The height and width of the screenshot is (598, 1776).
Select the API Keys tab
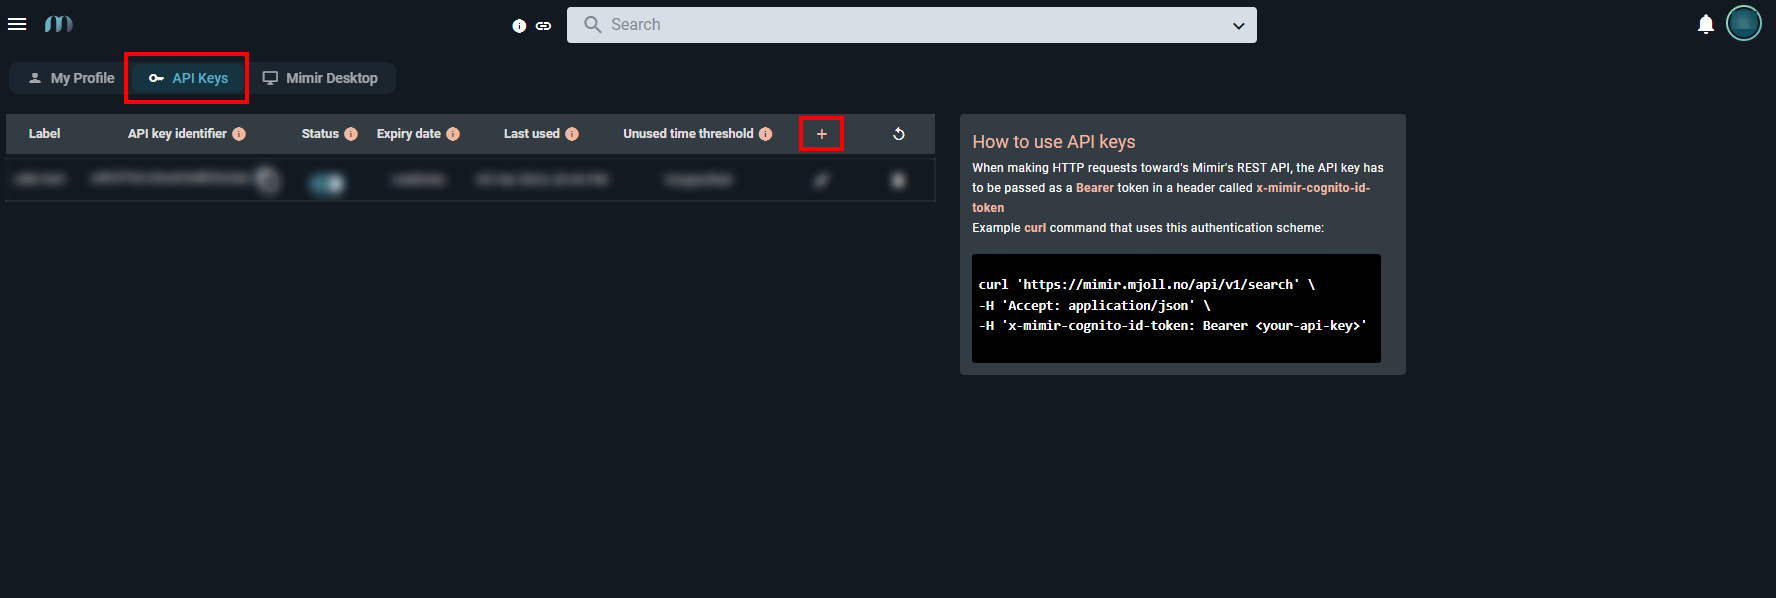(x=188, y=78)
